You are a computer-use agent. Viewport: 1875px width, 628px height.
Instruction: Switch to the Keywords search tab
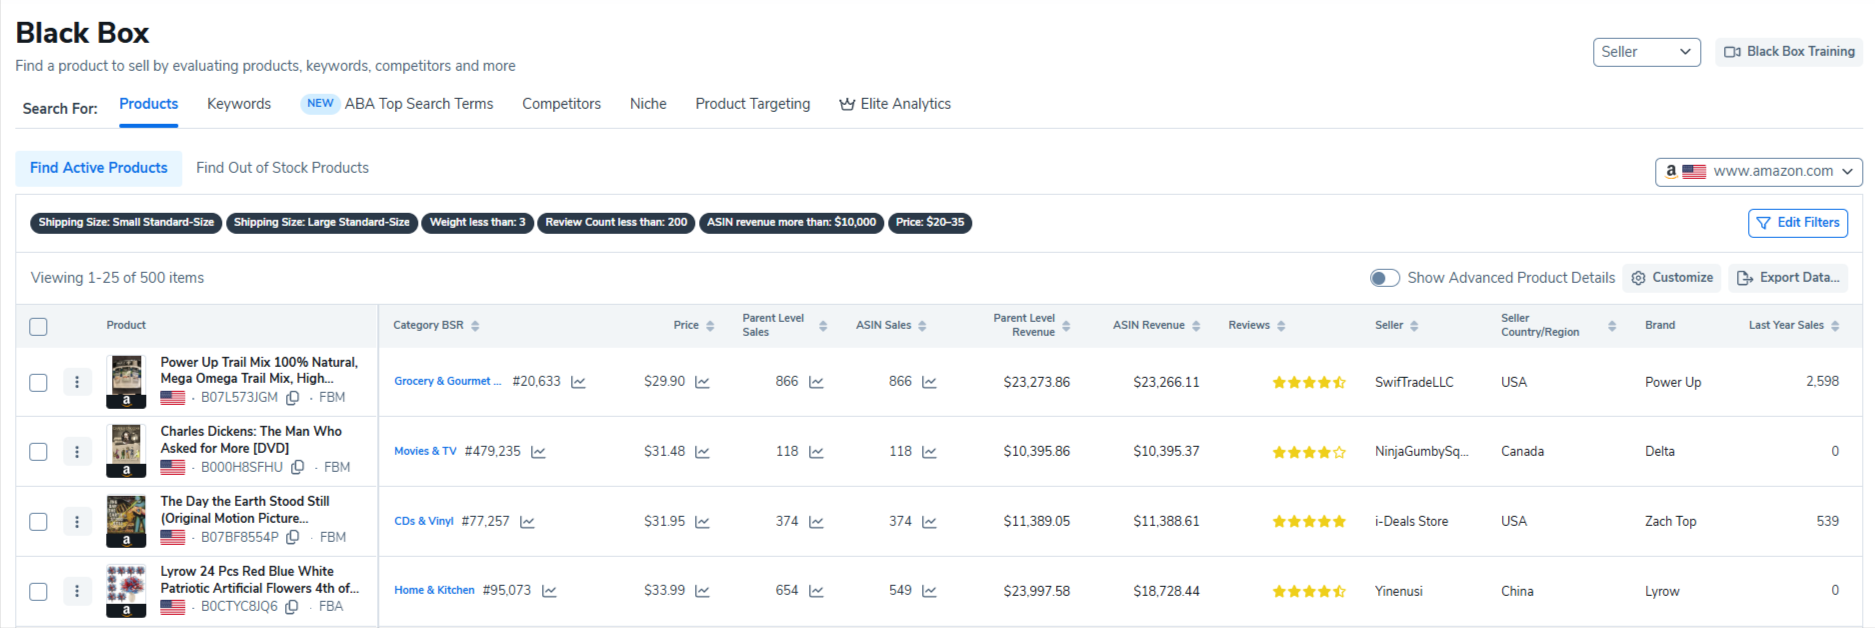point(239,104)
